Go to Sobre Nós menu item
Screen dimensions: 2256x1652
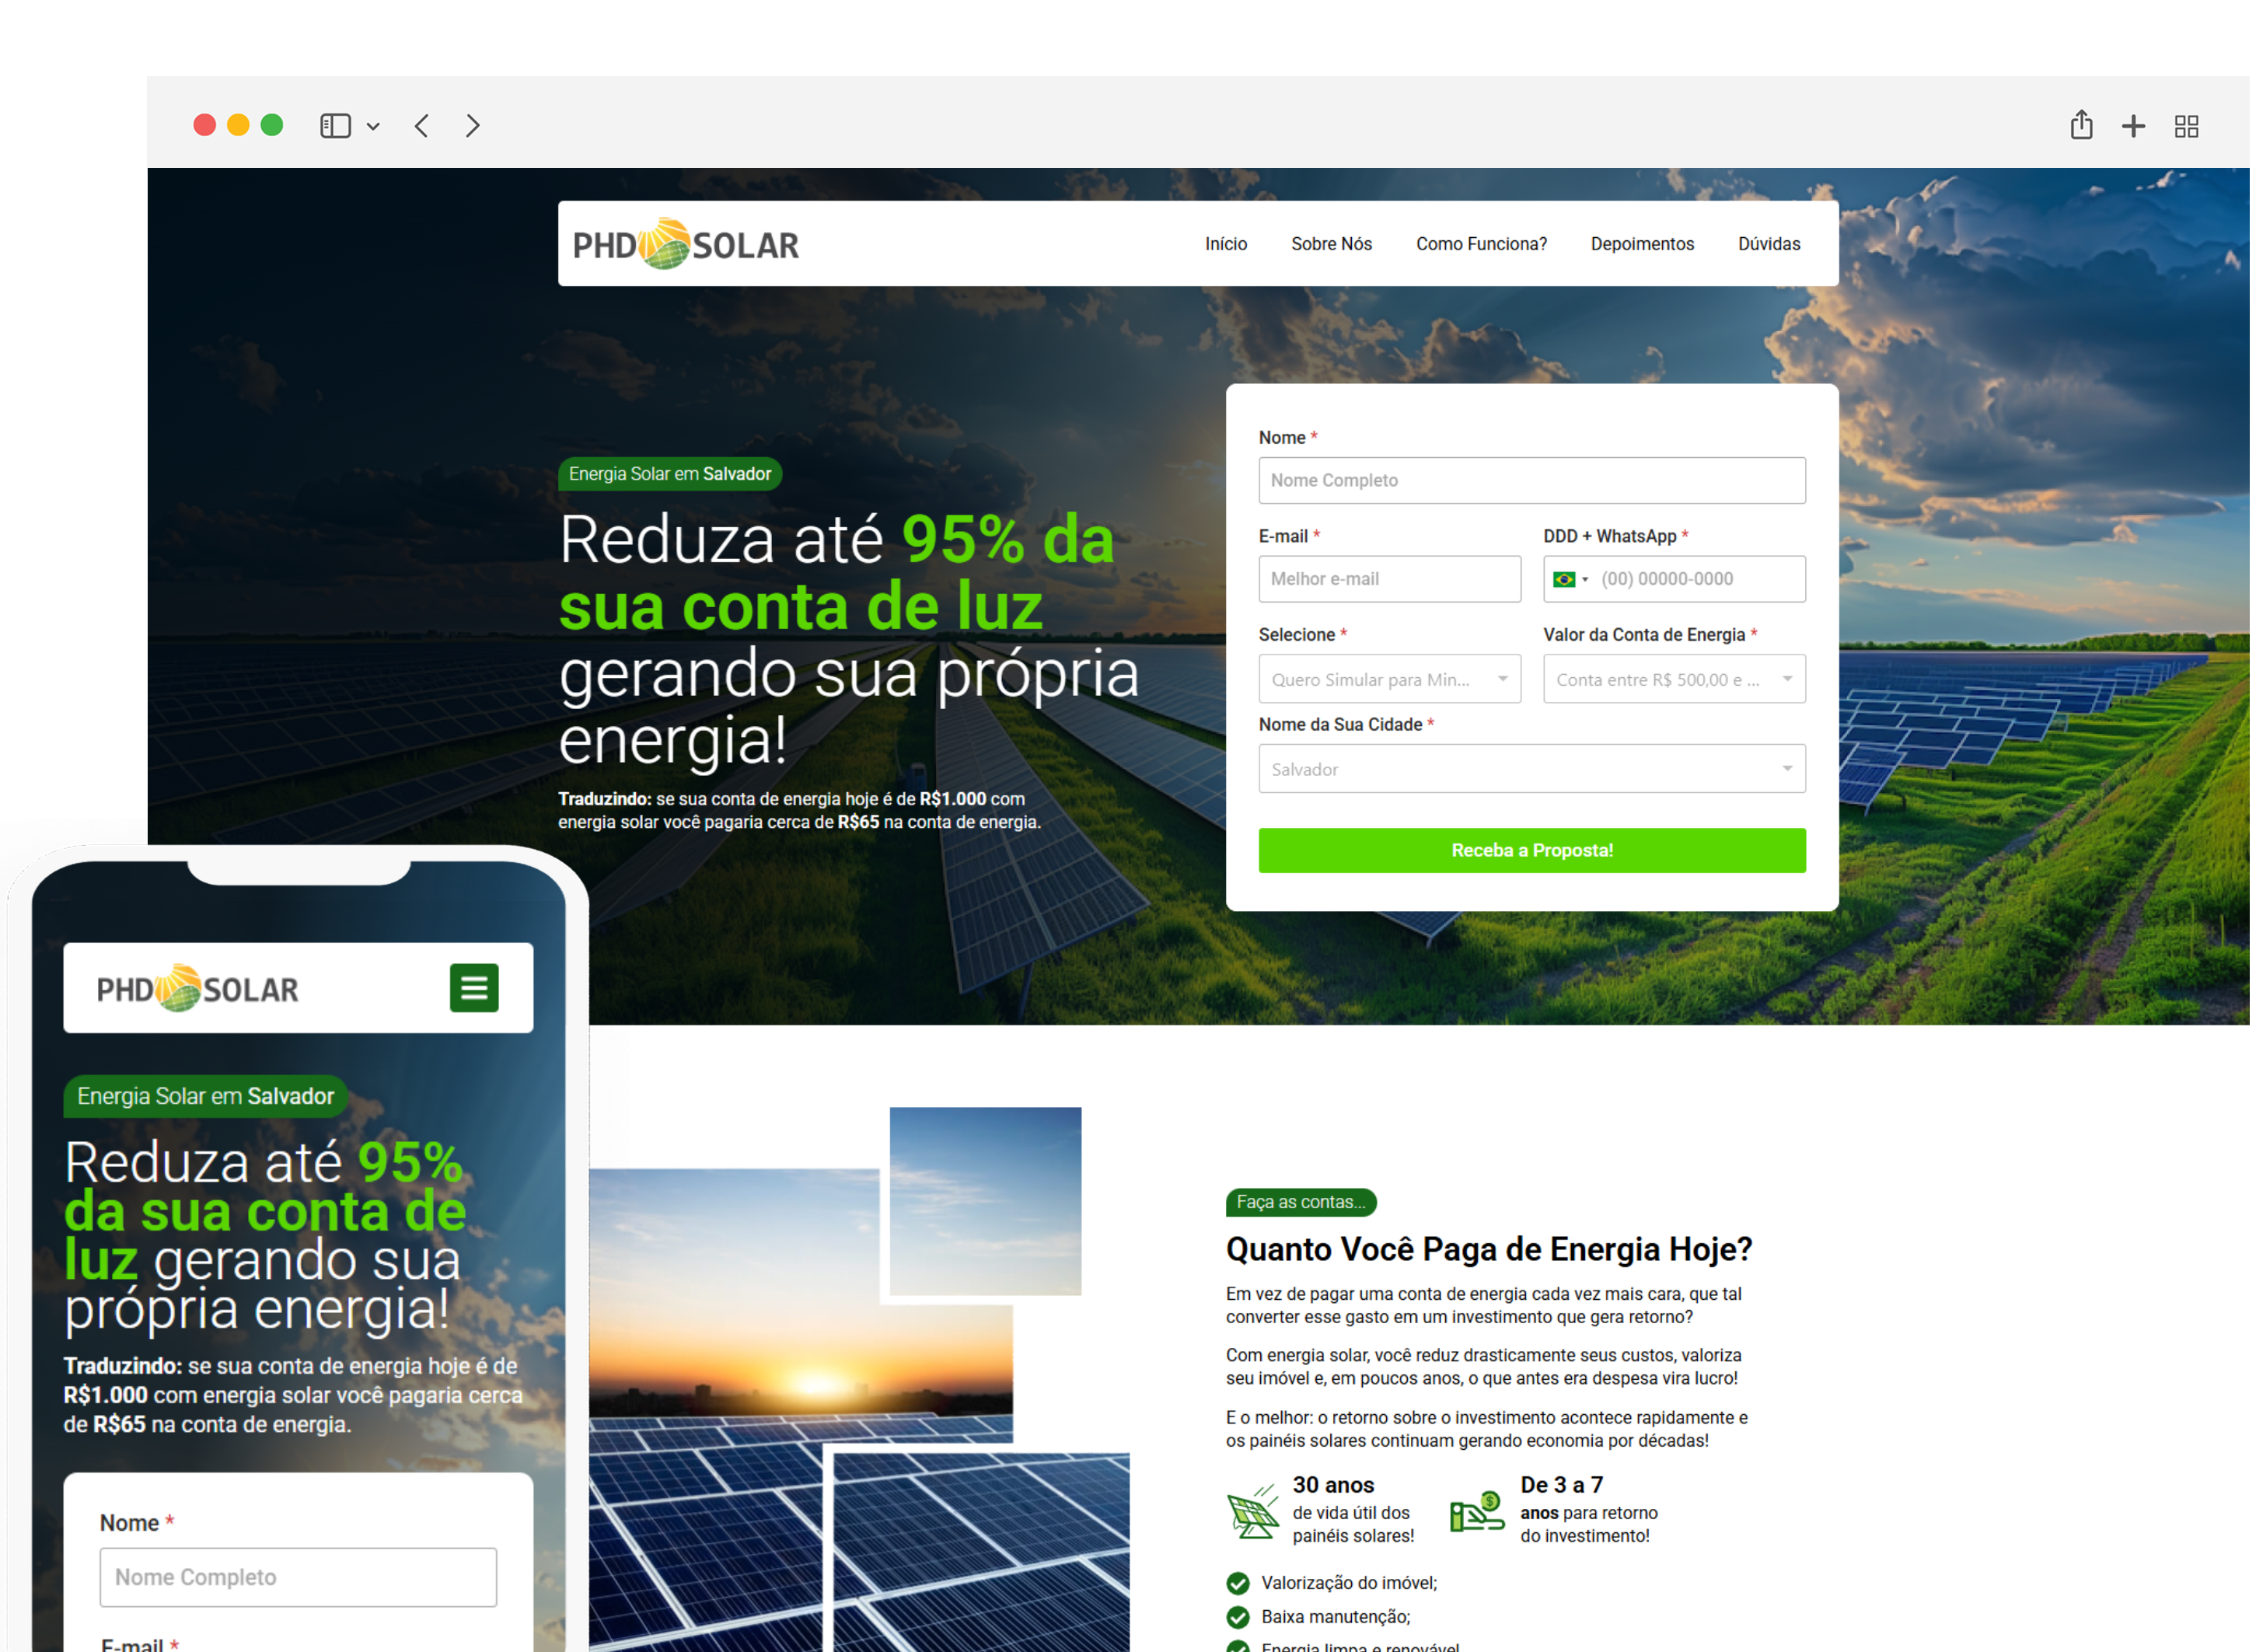pyautogui.click(x=1331, y=244)
